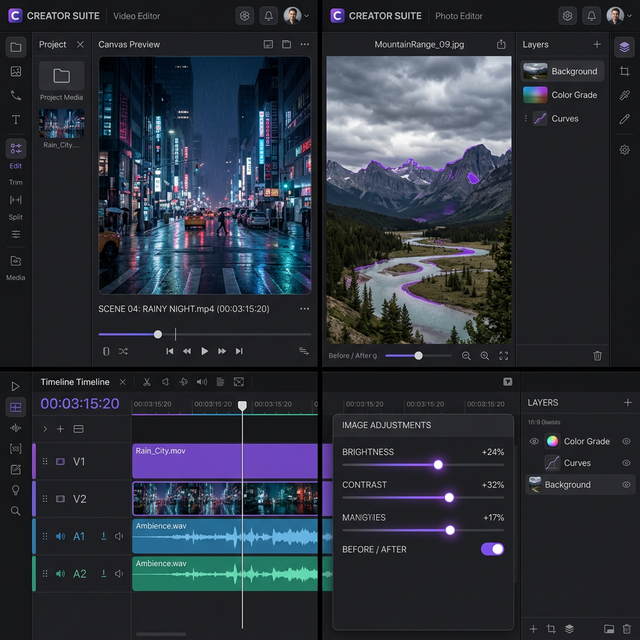This screenshot has width=640, height=640.
Task: Adjust the Brightness slider handle
Action: [438, 464]
